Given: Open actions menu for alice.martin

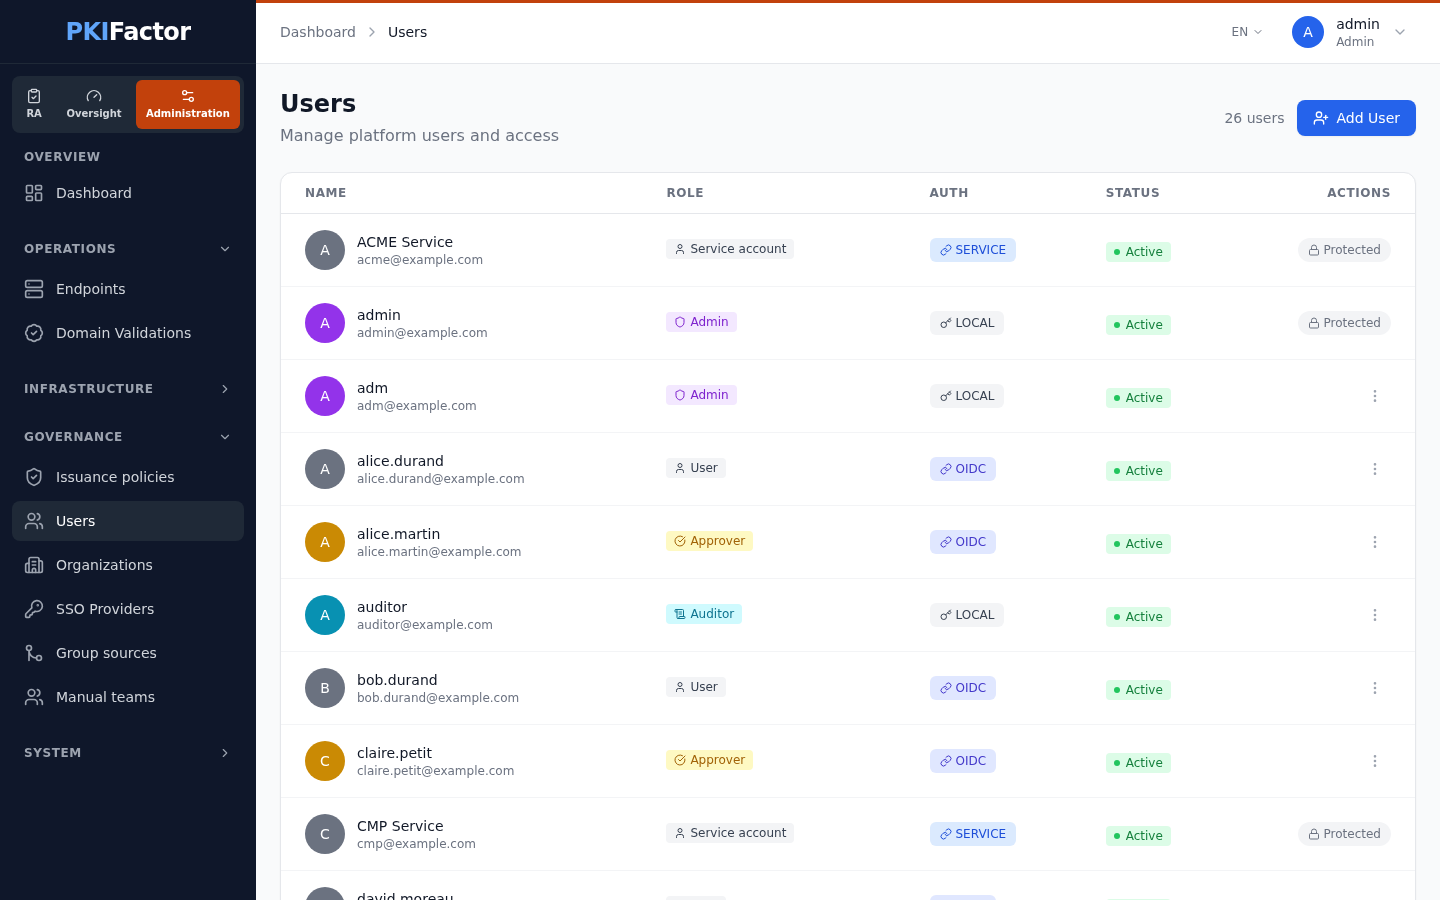Looking at the screenshot, I should [1375, 542].
